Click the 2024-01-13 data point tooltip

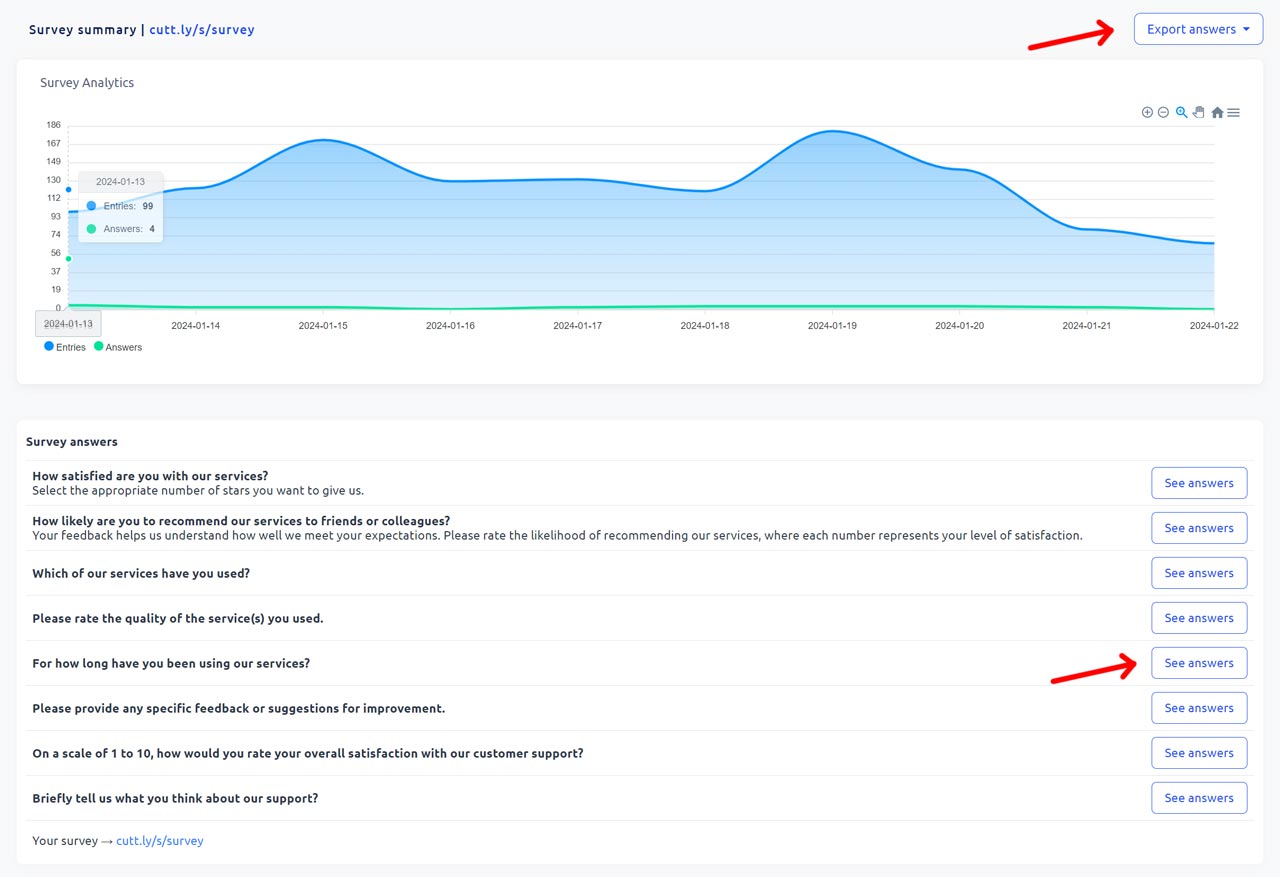120,206
